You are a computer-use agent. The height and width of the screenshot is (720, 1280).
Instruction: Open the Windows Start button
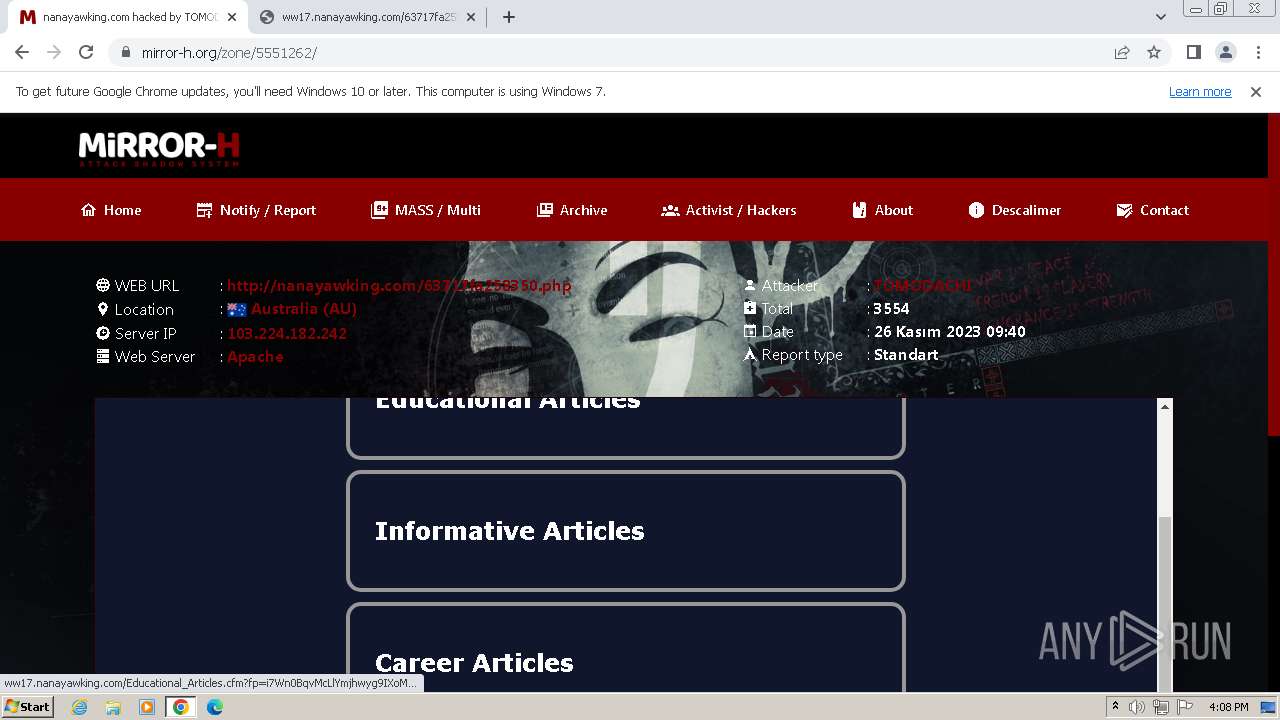point(27,707)
